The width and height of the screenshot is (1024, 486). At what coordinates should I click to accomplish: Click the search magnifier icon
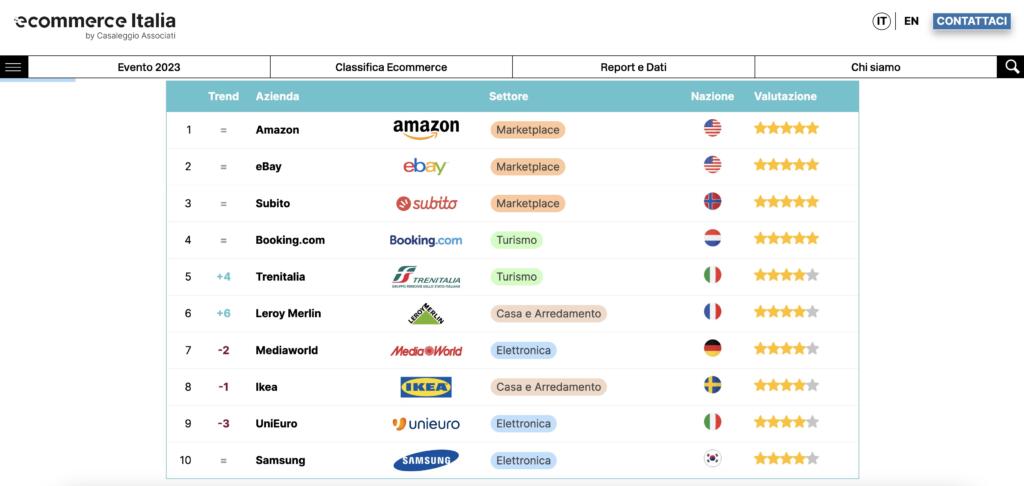1011,67
